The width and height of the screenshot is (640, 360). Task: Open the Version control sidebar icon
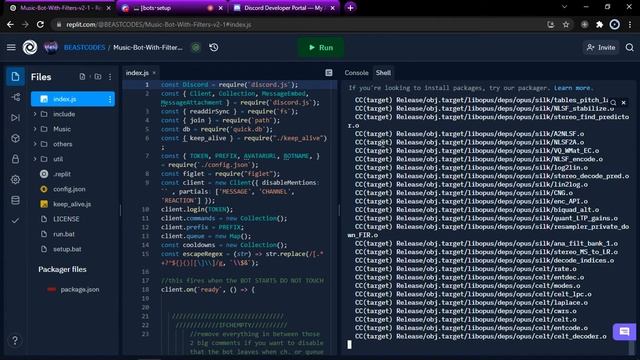[x=16, y=97]
